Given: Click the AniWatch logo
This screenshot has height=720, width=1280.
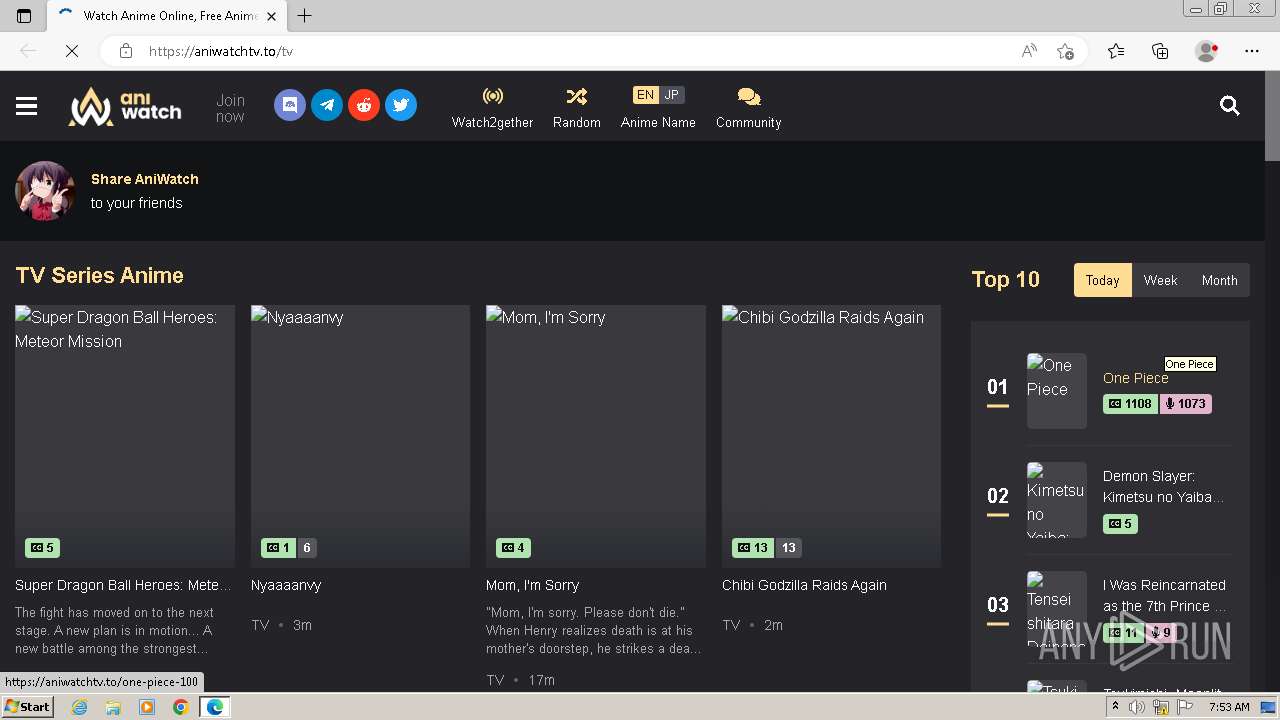Looking at the screenshot, I should click(125, 106).
